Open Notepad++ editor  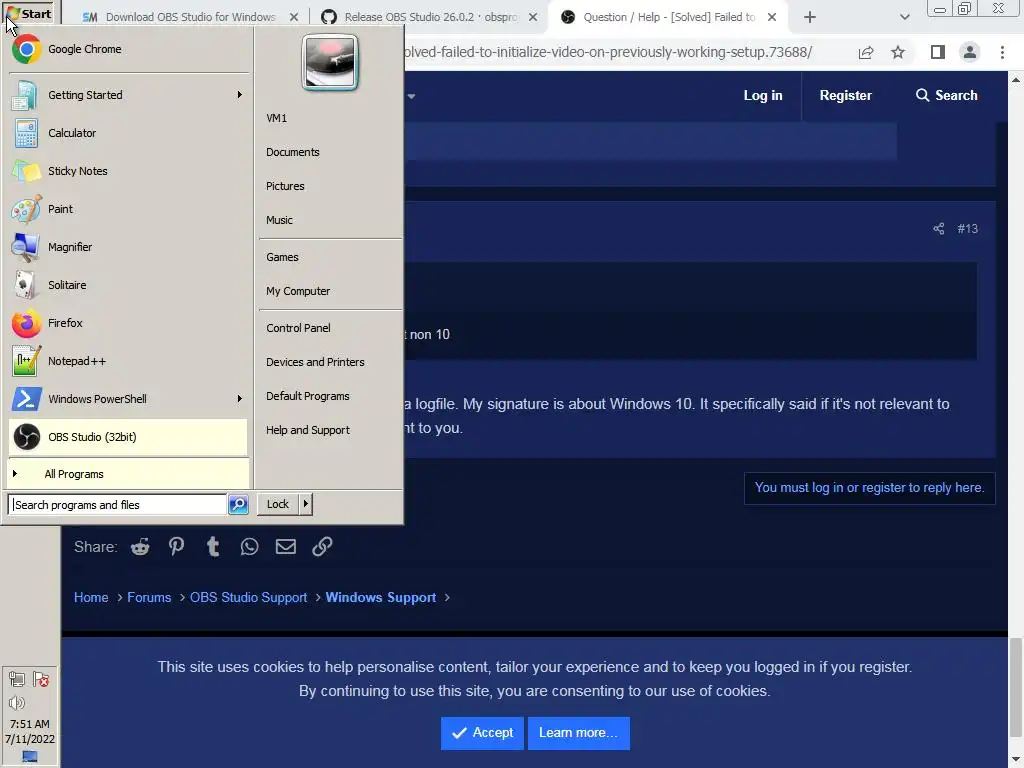(x=128, y=361)
